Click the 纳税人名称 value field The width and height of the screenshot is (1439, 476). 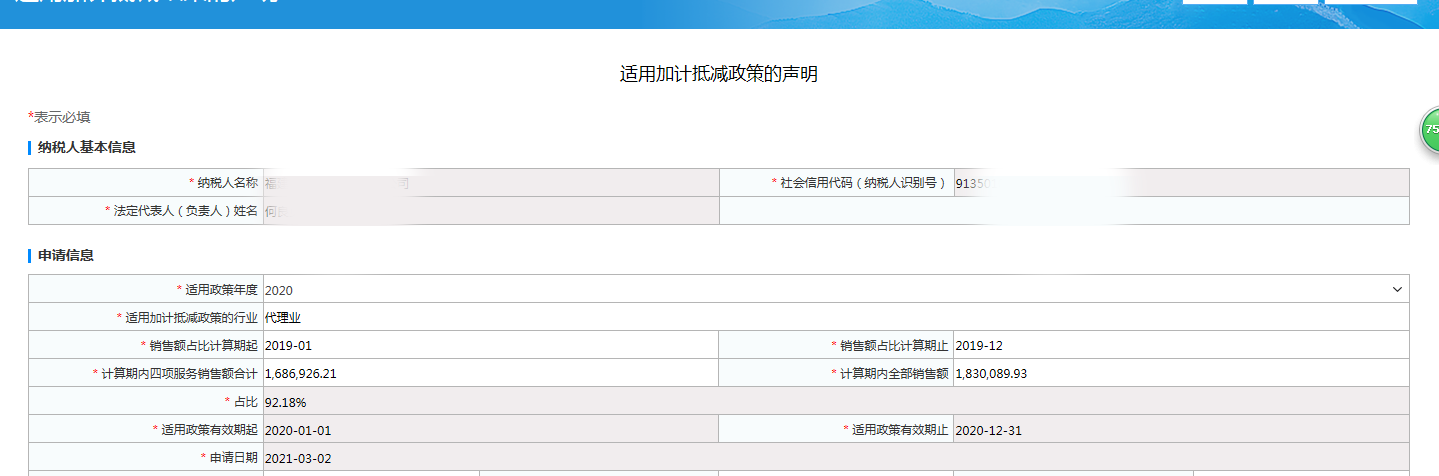[490, 183]
